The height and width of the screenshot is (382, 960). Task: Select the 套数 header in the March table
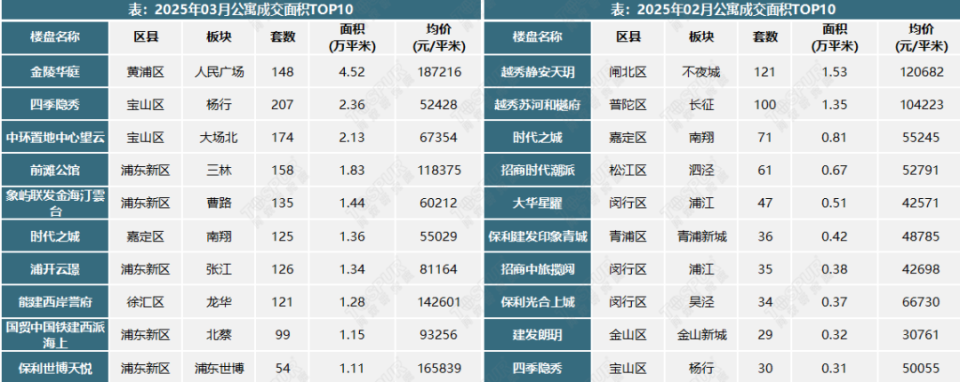tap(283, 37)
